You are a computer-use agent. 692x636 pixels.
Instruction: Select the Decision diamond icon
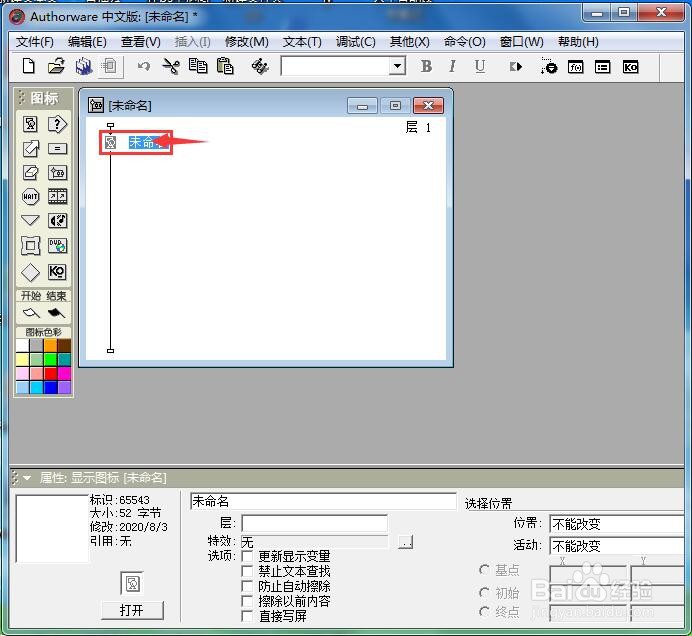(30, 272)
